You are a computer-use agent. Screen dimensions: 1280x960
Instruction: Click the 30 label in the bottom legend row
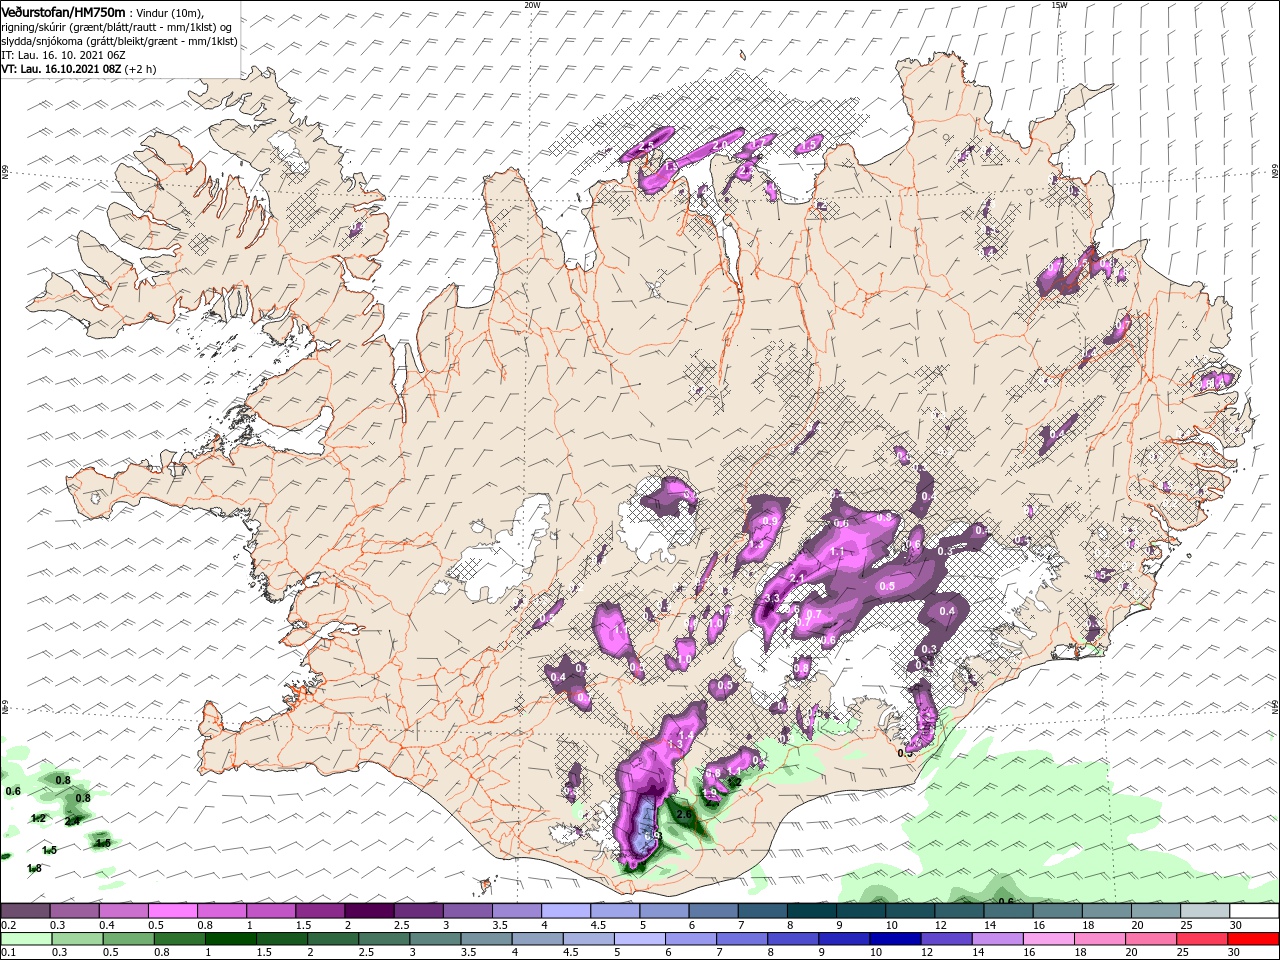(x=1234, y=952)
